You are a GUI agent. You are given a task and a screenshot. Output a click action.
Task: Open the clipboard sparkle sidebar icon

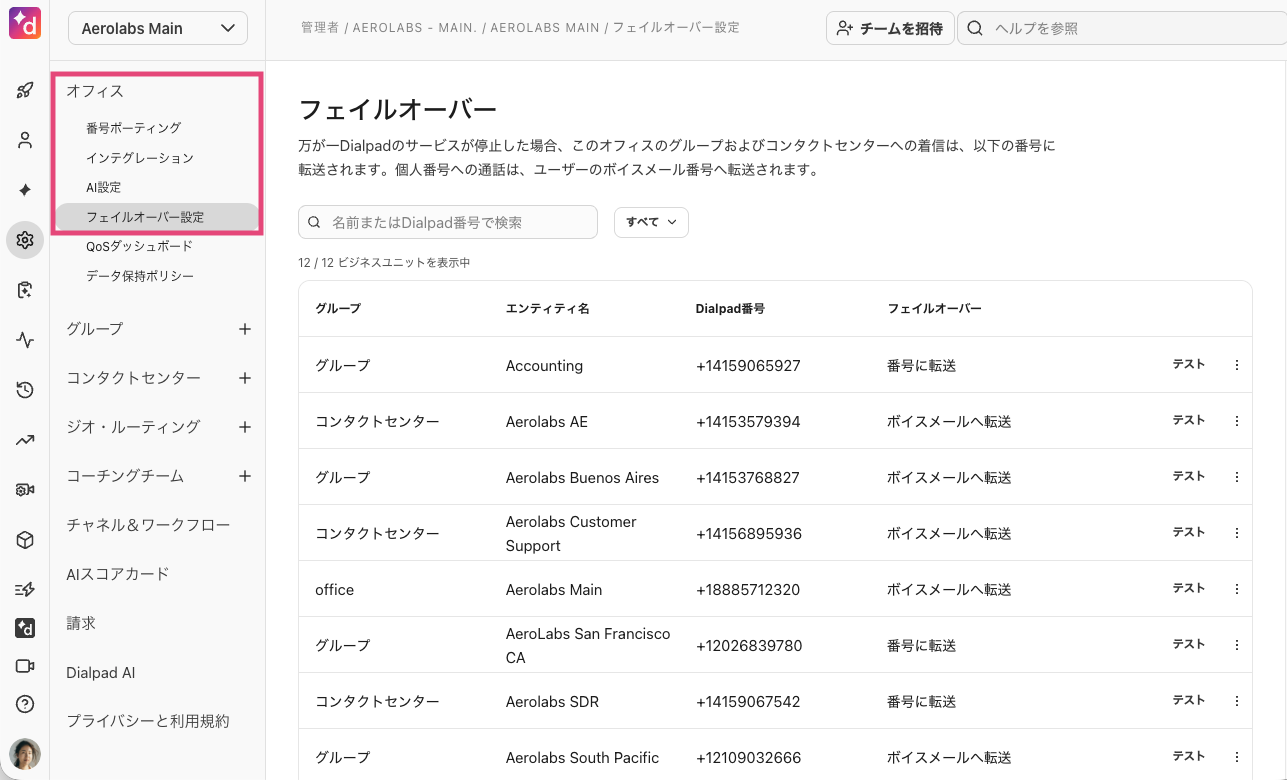click(x=25, y=290)
